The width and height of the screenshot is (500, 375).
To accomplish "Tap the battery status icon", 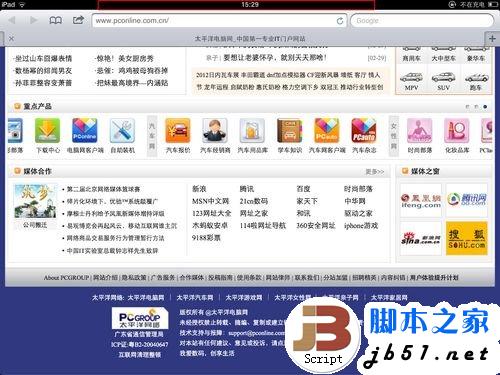I will [493, 4].
